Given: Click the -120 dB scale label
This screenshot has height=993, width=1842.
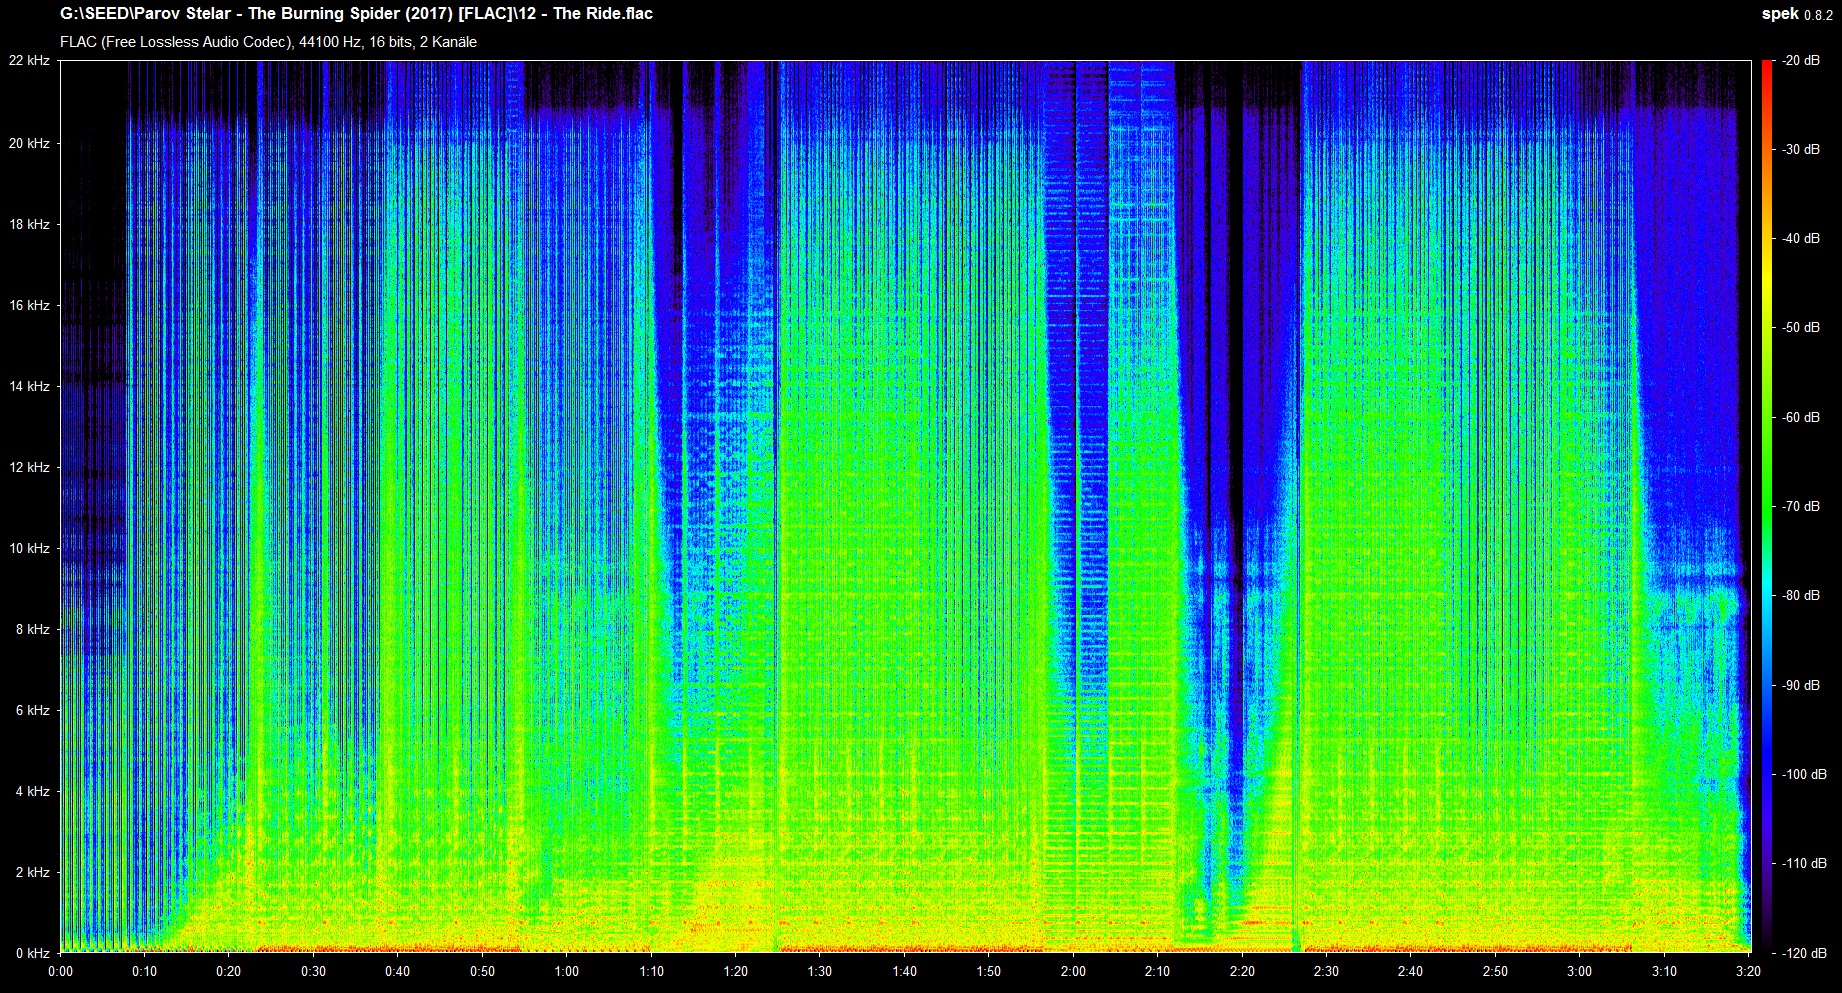Looking at the screenshot, I should [1802, 953].
